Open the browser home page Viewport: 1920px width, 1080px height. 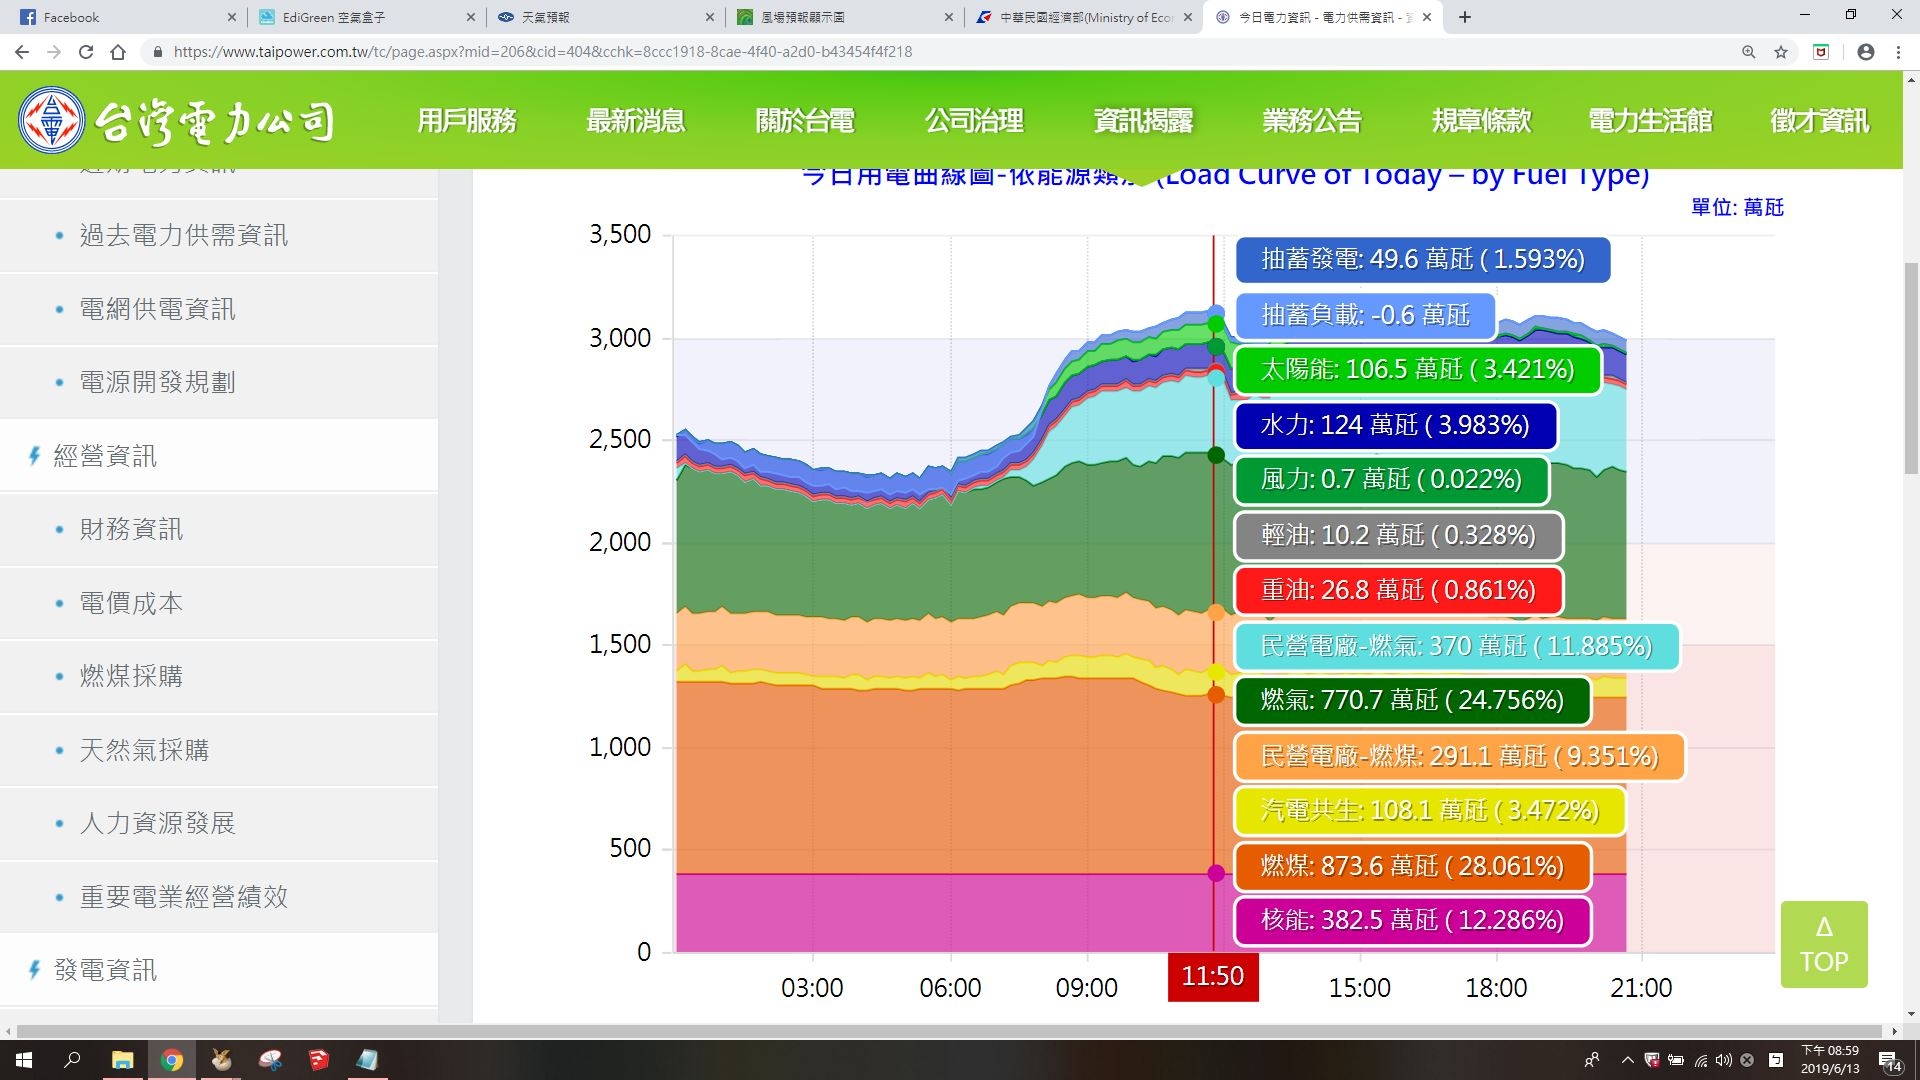click(118, 52)
